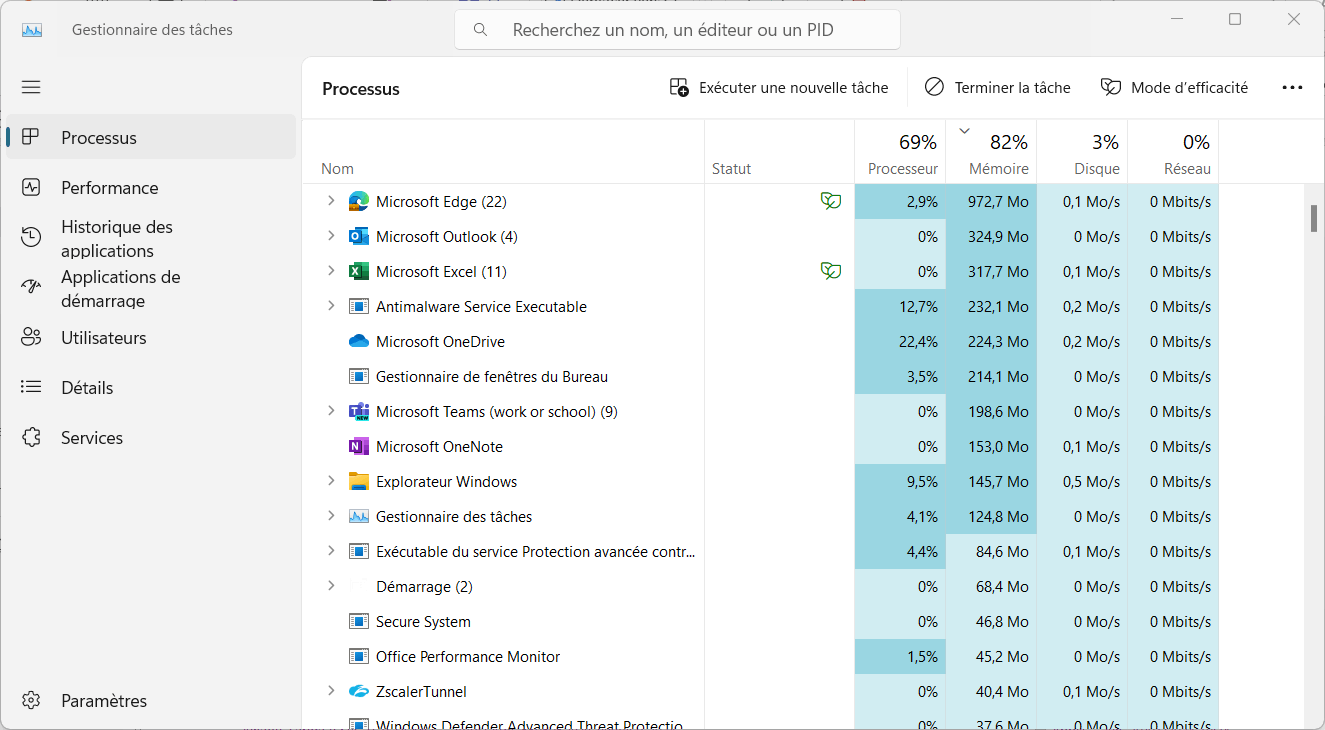Click the search magnifier icon
Screen dimensions: 1325x730
(481, 30)
